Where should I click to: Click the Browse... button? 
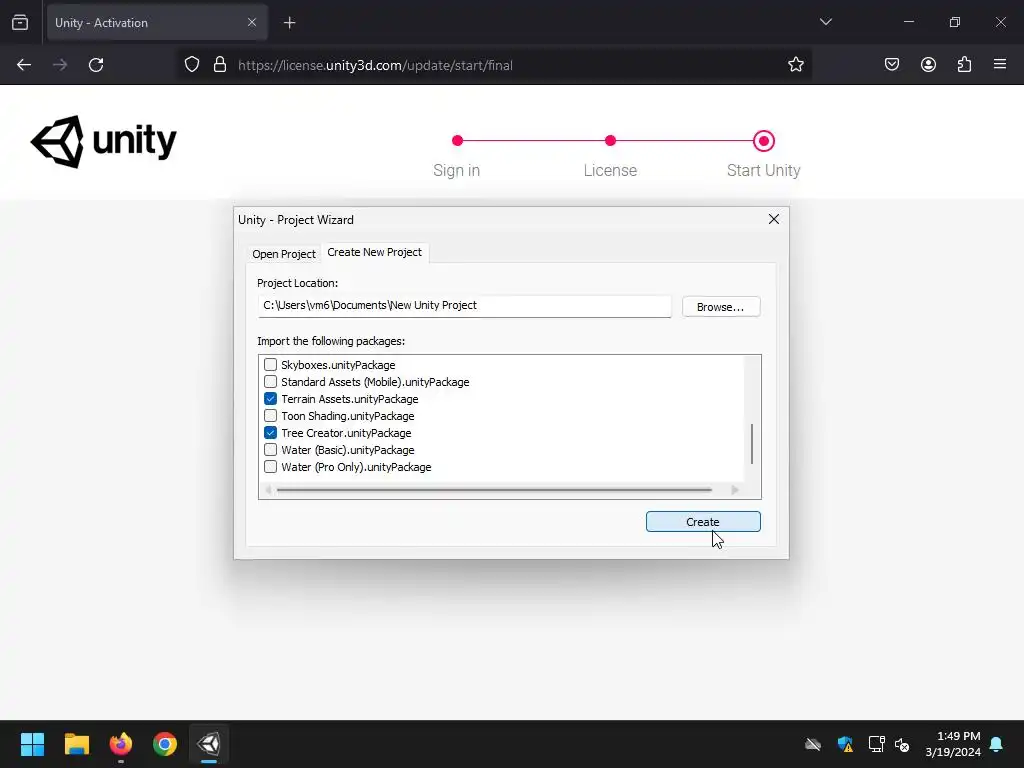tap(720, 306)
